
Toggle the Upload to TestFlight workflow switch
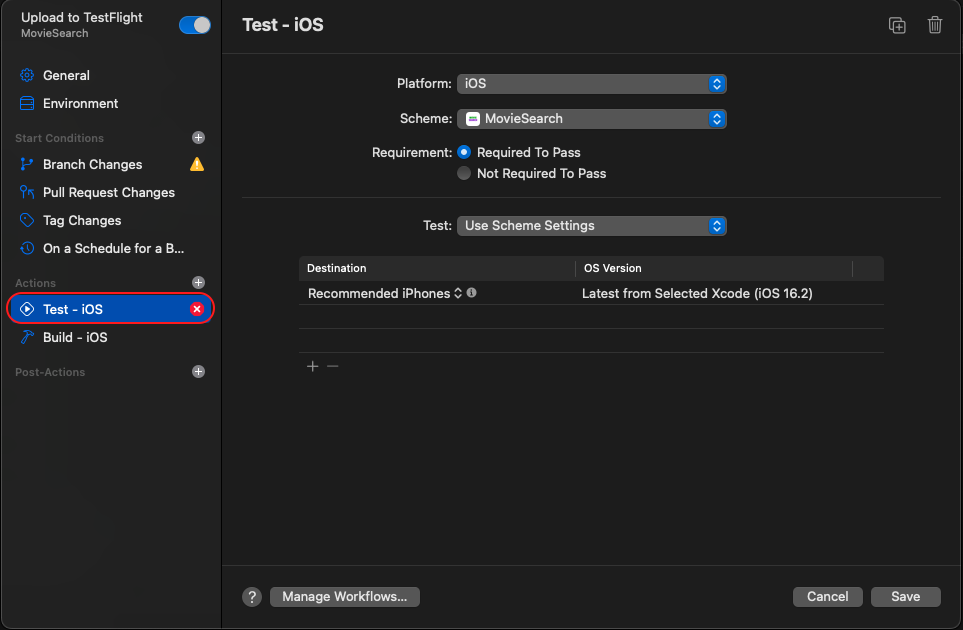[195, 25]
